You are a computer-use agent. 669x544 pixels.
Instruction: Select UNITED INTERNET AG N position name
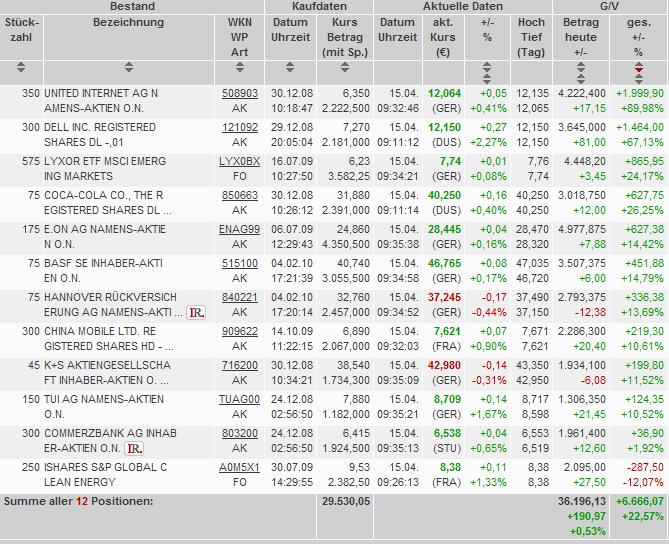coord(101,93)
